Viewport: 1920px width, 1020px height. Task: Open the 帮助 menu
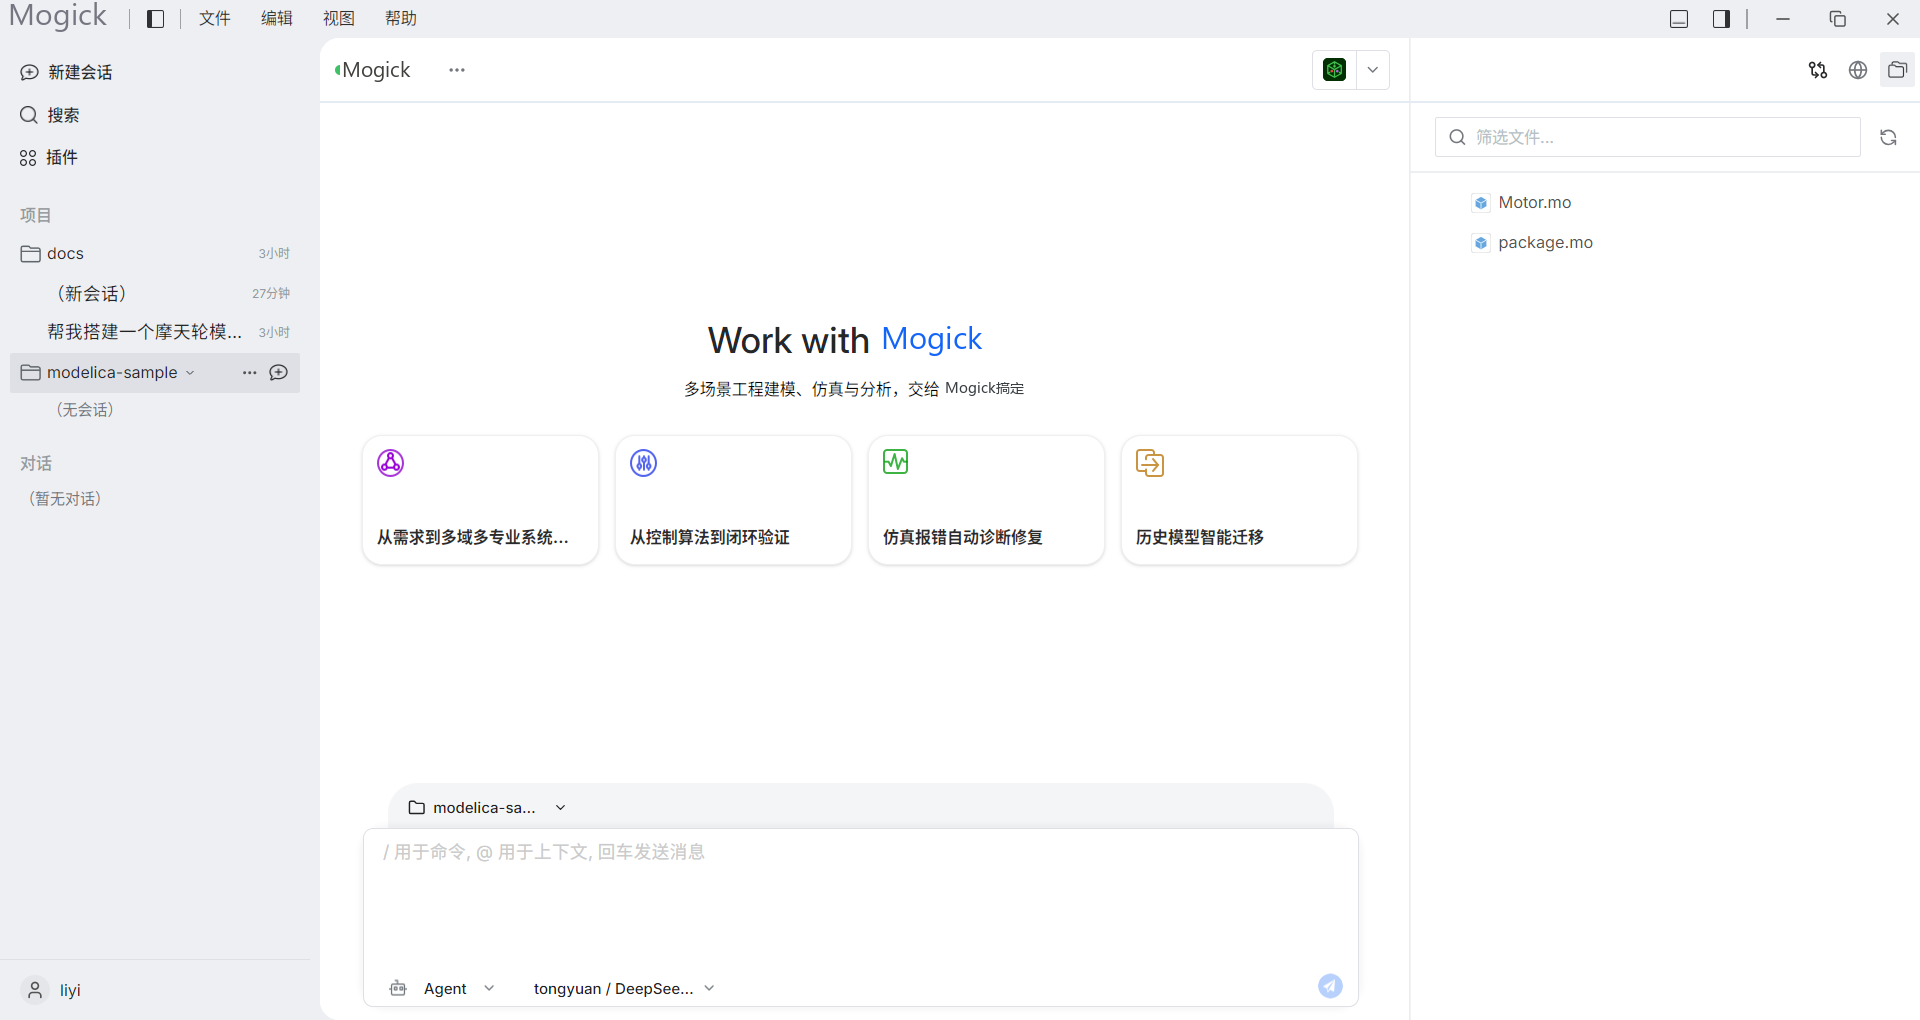click(x=400, y=19)
